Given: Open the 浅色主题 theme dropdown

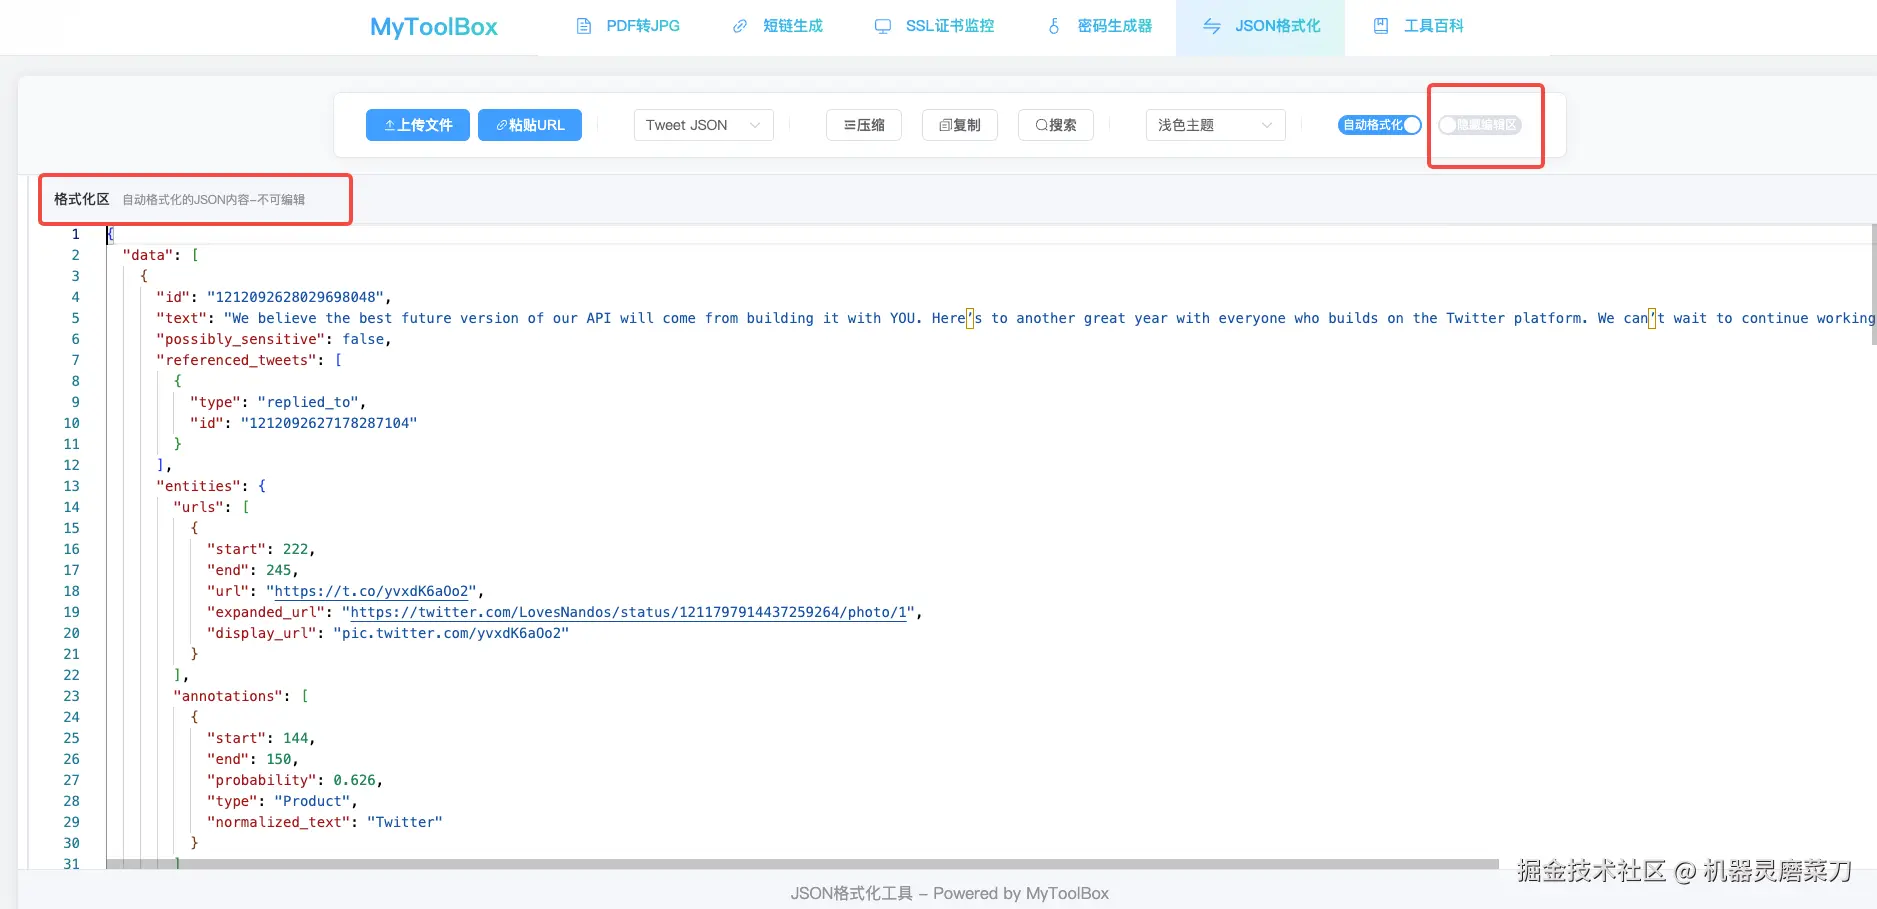Looking at the screenshot, I should pos(1216,125).
